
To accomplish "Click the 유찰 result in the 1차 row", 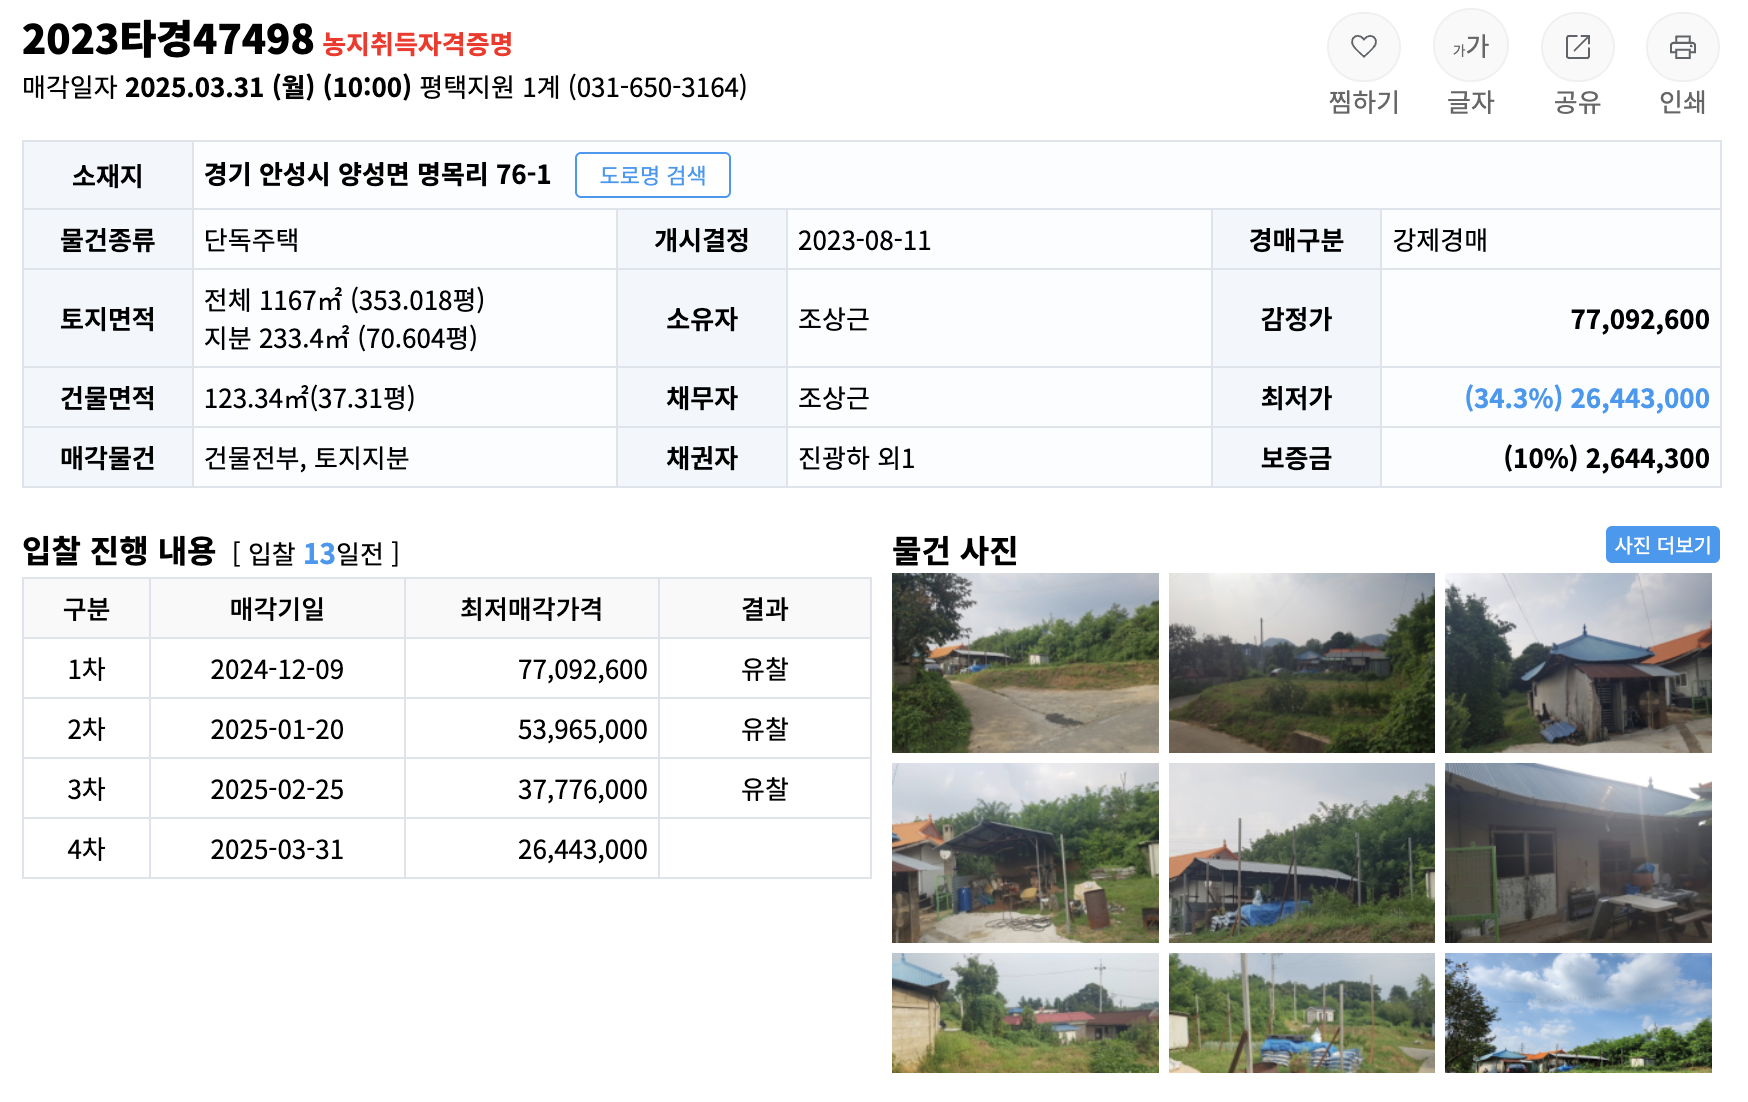I will click(x=764, y=669).
